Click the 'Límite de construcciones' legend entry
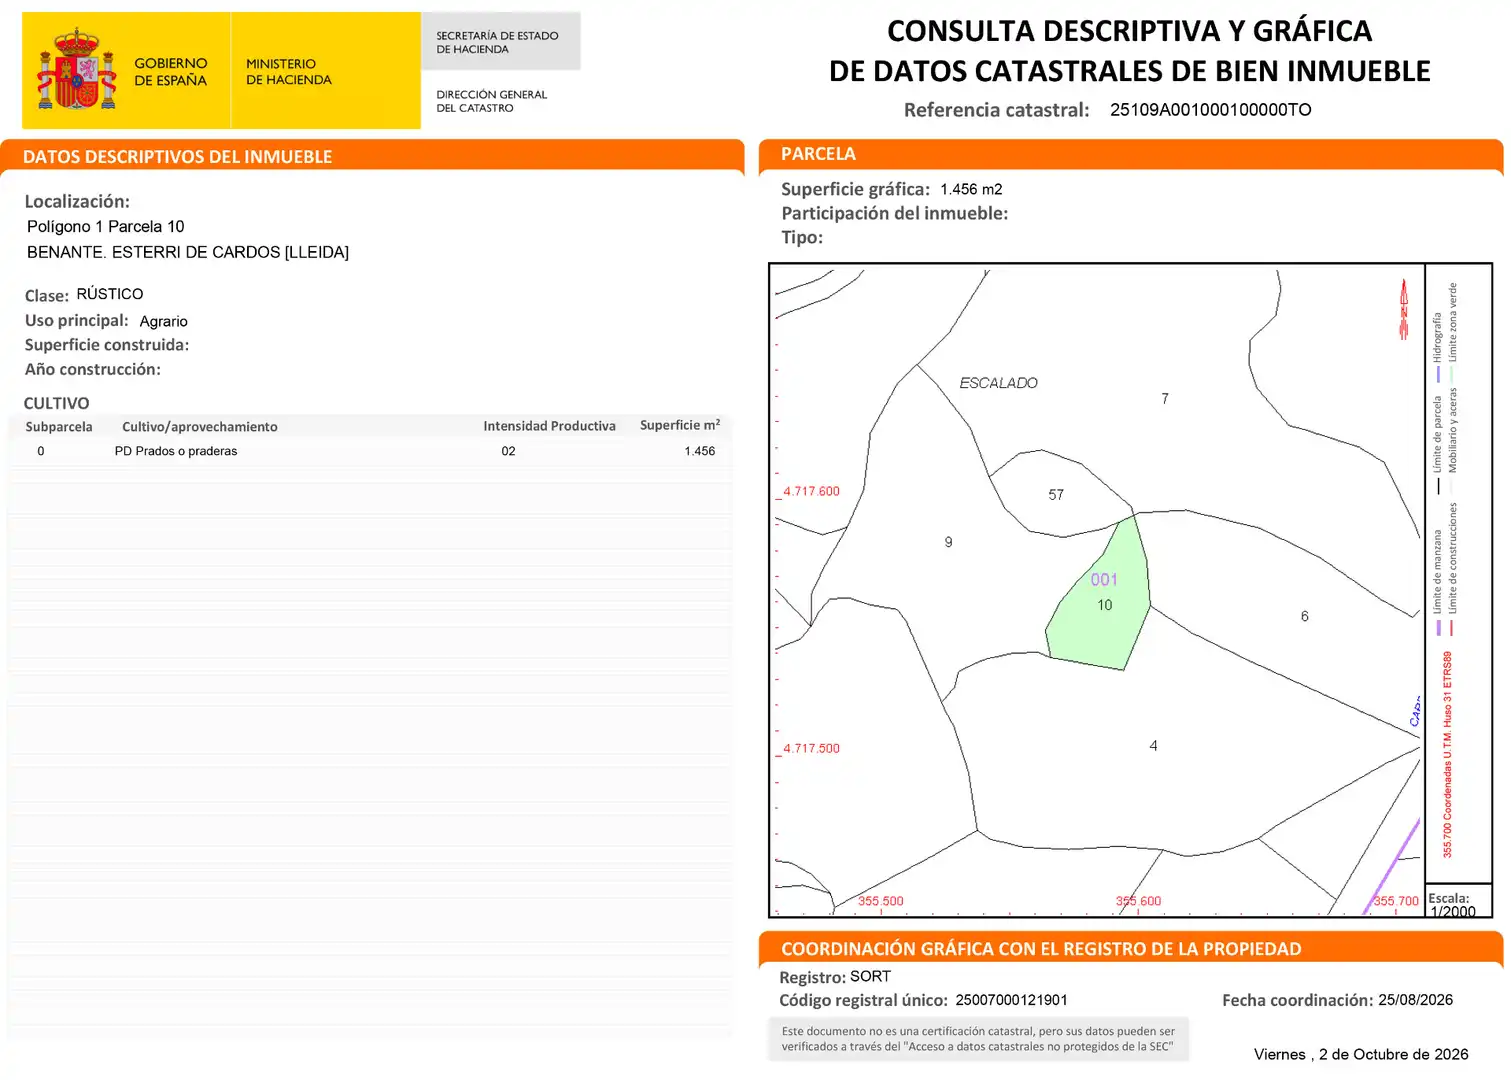The height and width of the screenshot is (1080, 1511). coord(1453,568)
